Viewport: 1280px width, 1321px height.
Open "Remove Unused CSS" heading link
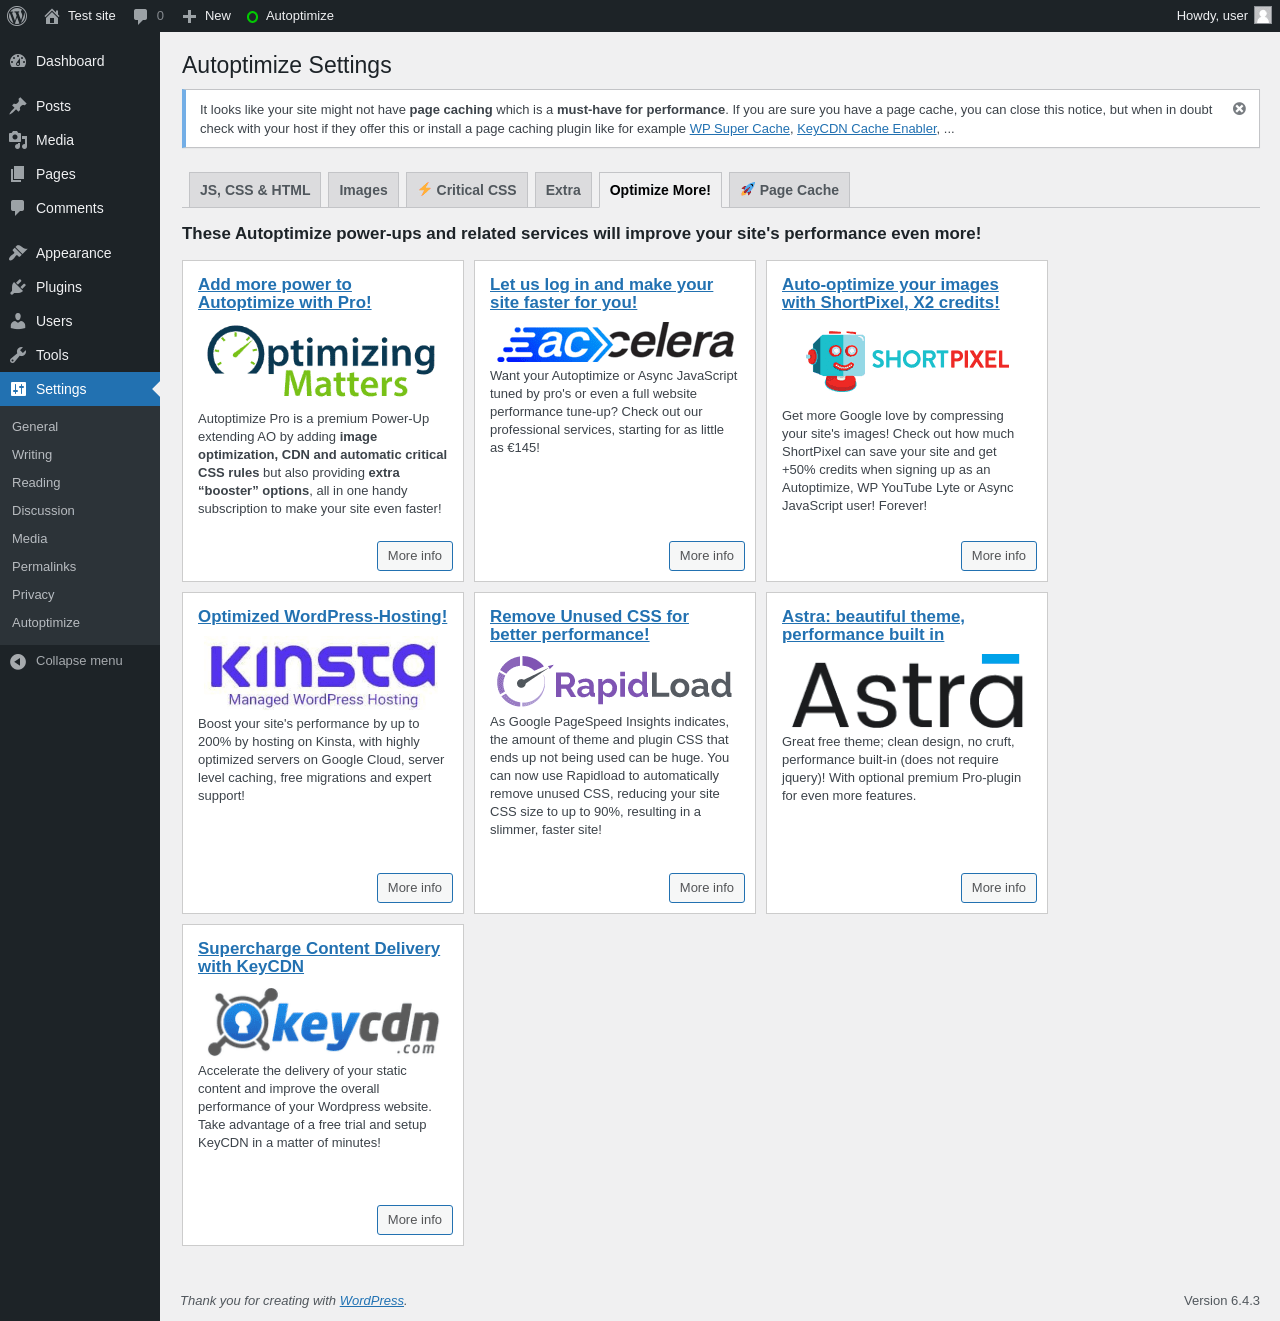click(589, 625)
